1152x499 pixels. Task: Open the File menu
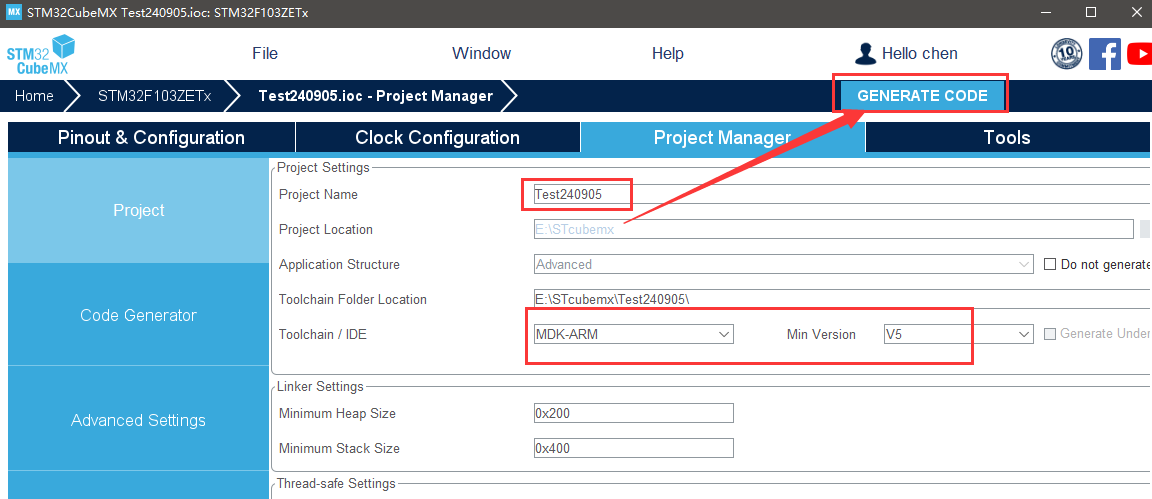tap(265, 54)
